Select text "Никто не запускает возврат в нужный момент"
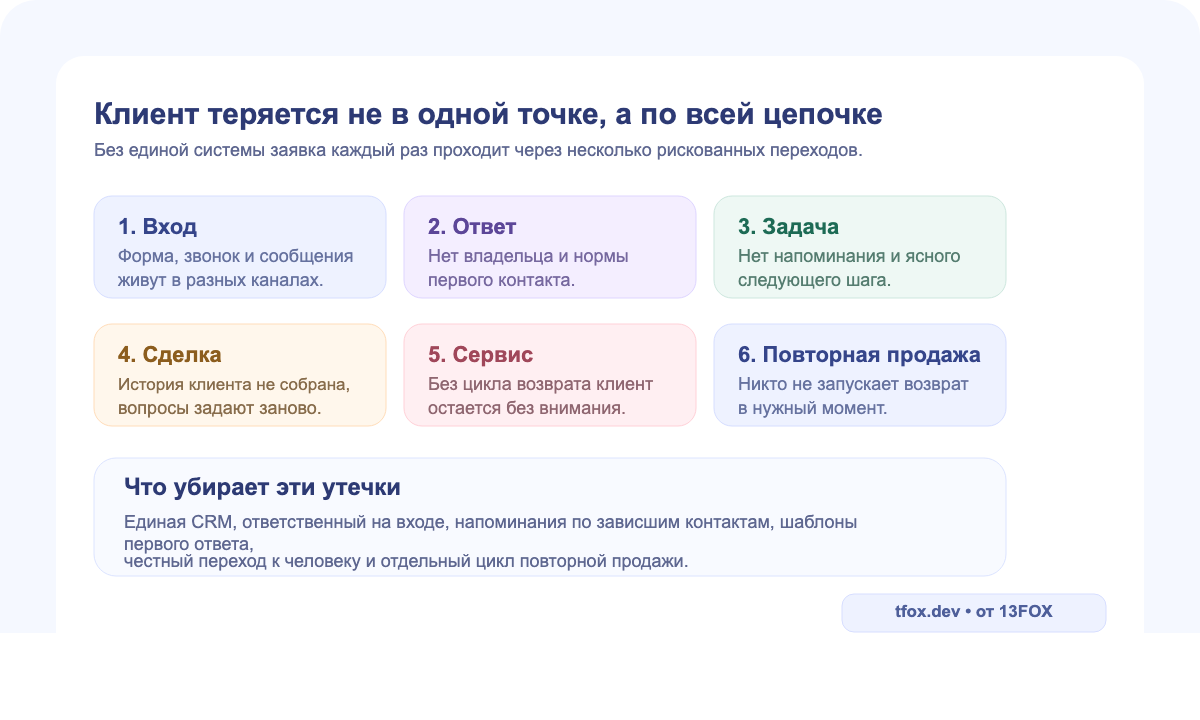 click(x=851, y=395)
